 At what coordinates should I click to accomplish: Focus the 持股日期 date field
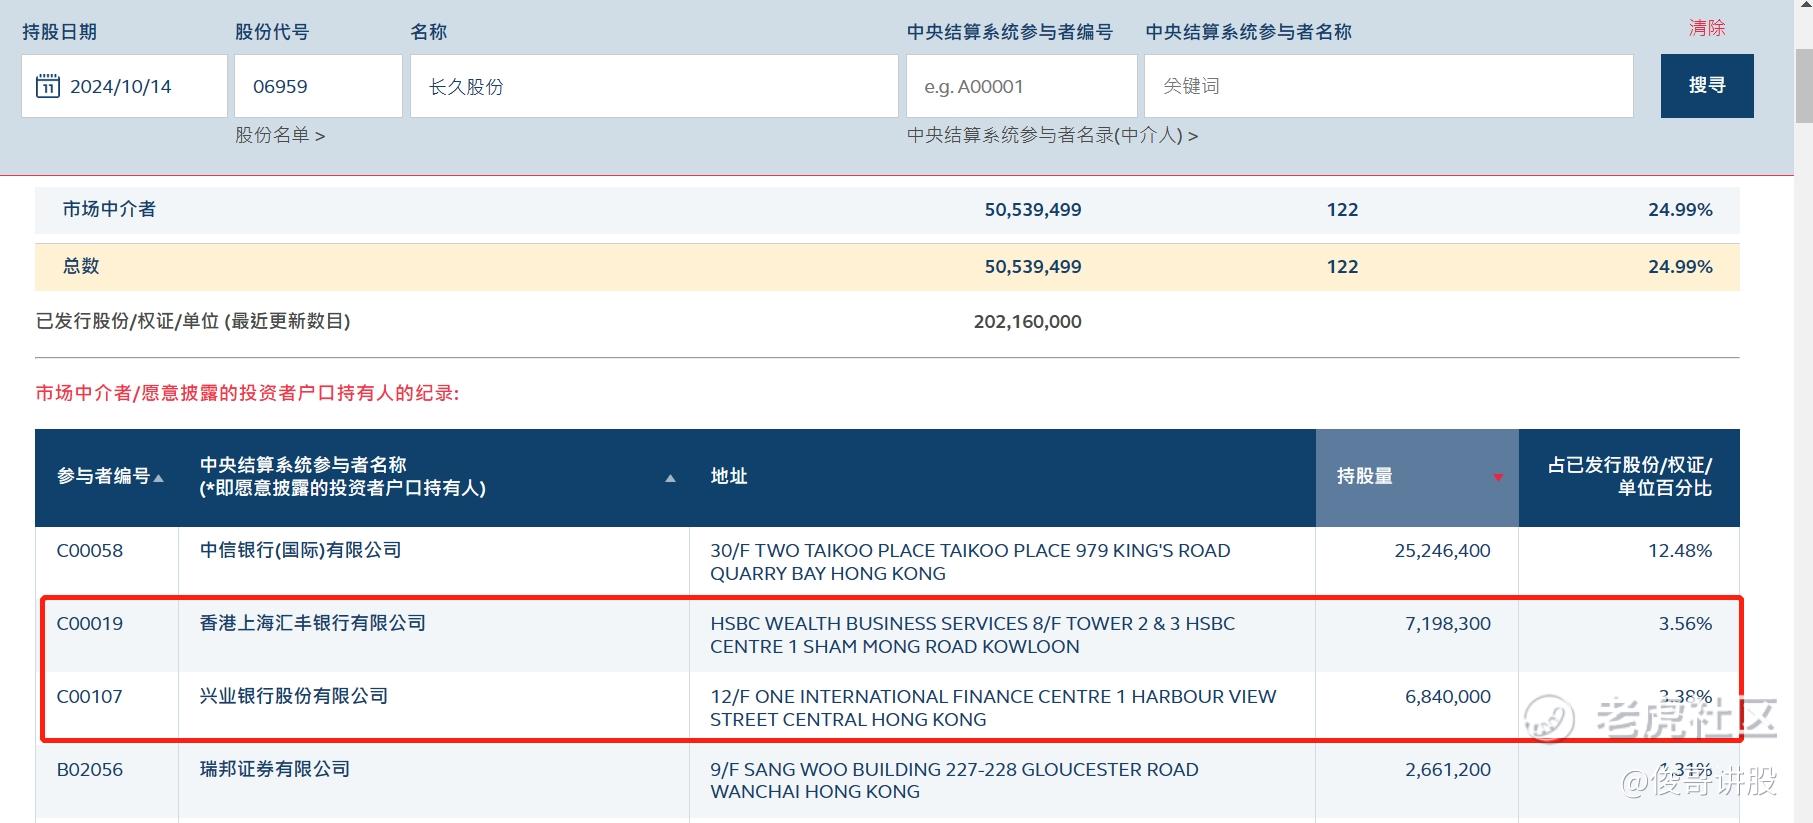[124, 86]
